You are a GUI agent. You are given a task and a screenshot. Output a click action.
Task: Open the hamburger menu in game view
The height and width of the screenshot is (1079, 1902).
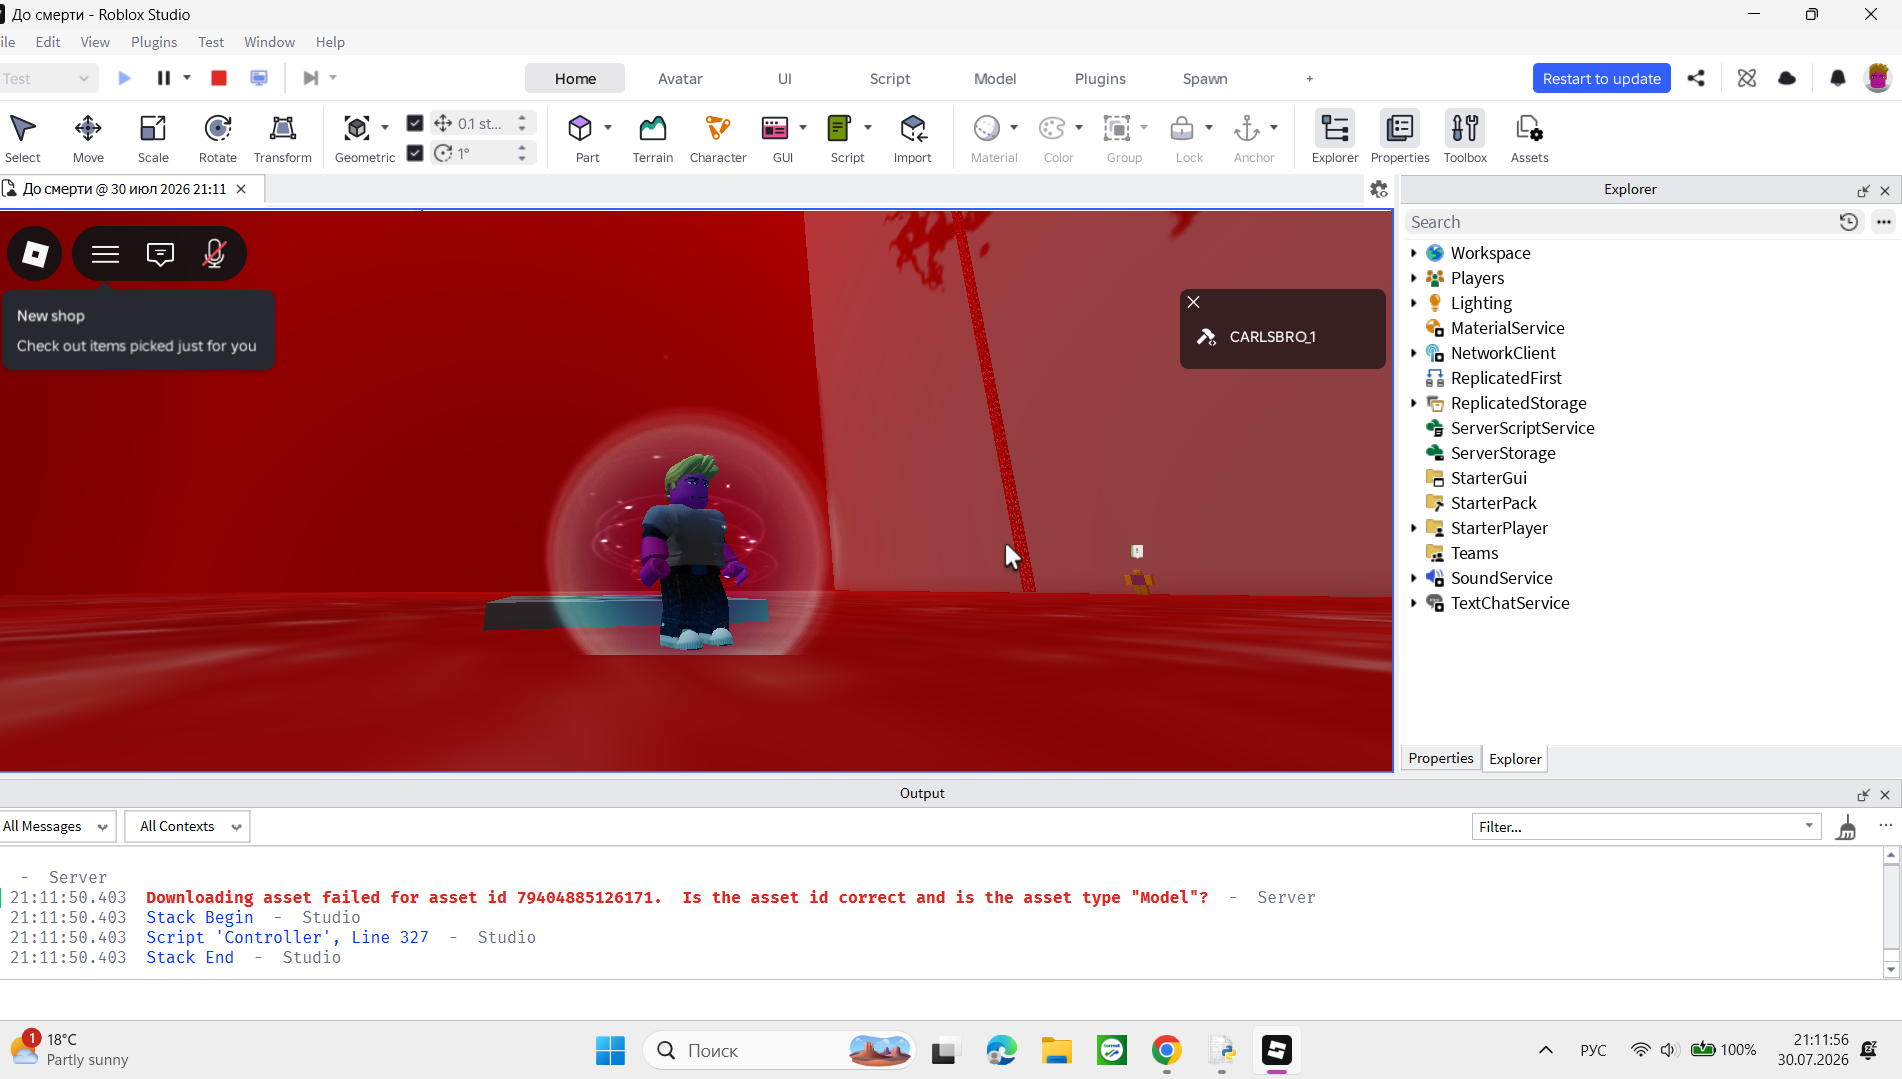click(x=105, y=254)
